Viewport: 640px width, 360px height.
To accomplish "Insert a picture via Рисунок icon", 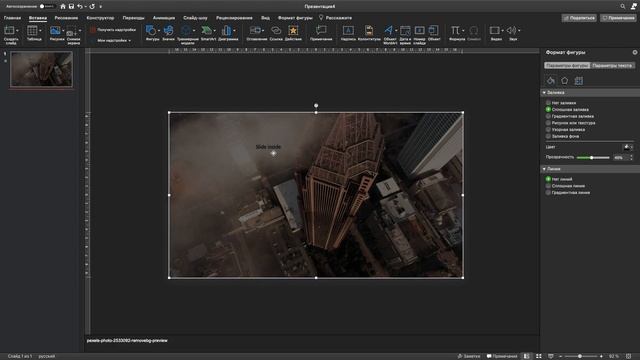I will click(x=55, y=31).
